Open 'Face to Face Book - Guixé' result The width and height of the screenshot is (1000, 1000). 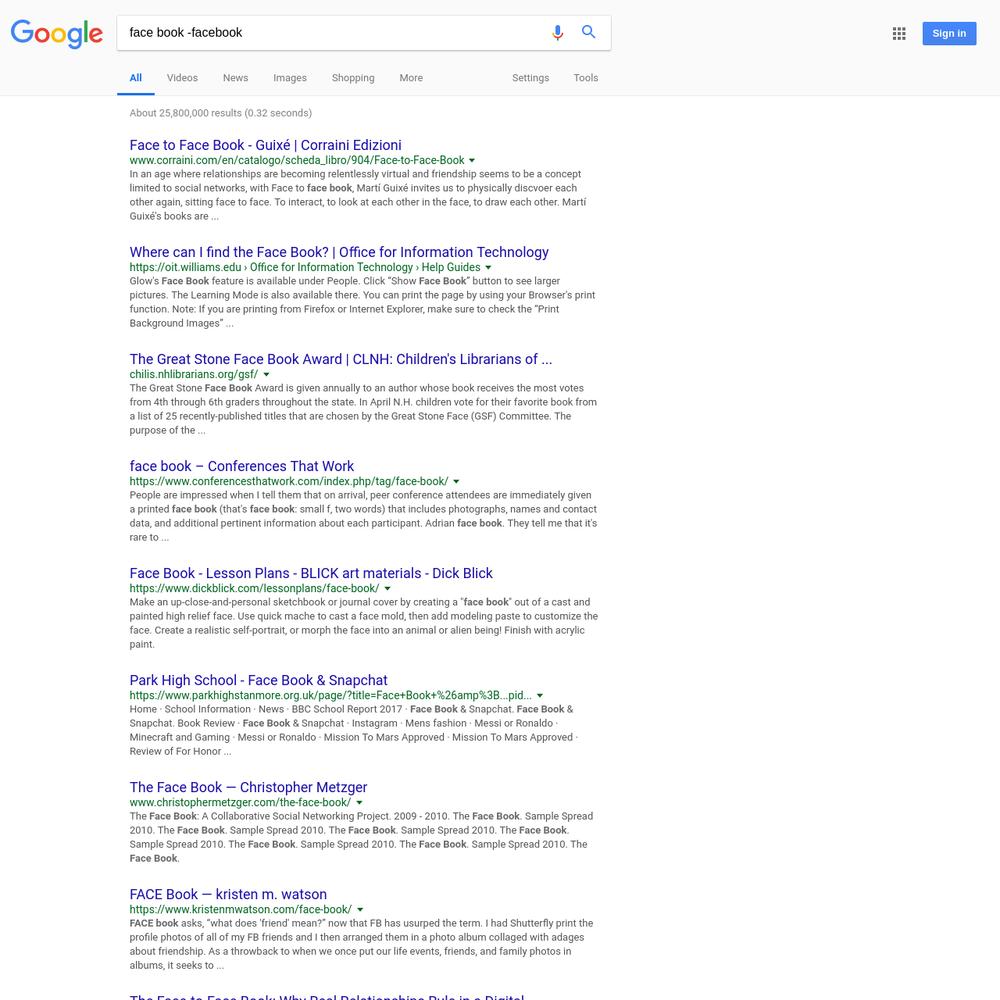pos(265,145)
